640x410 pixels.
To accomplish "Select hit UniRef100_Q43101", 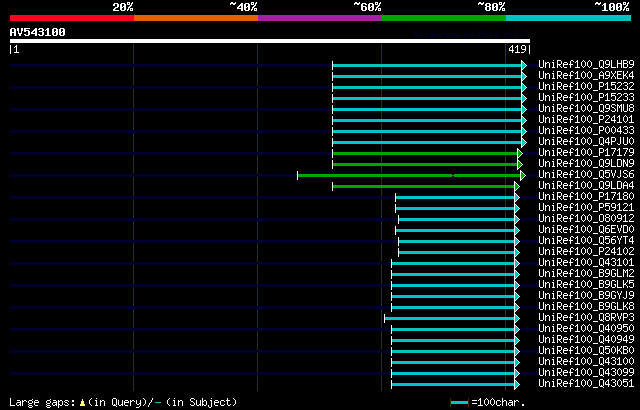I will click(x=586, y=263).
